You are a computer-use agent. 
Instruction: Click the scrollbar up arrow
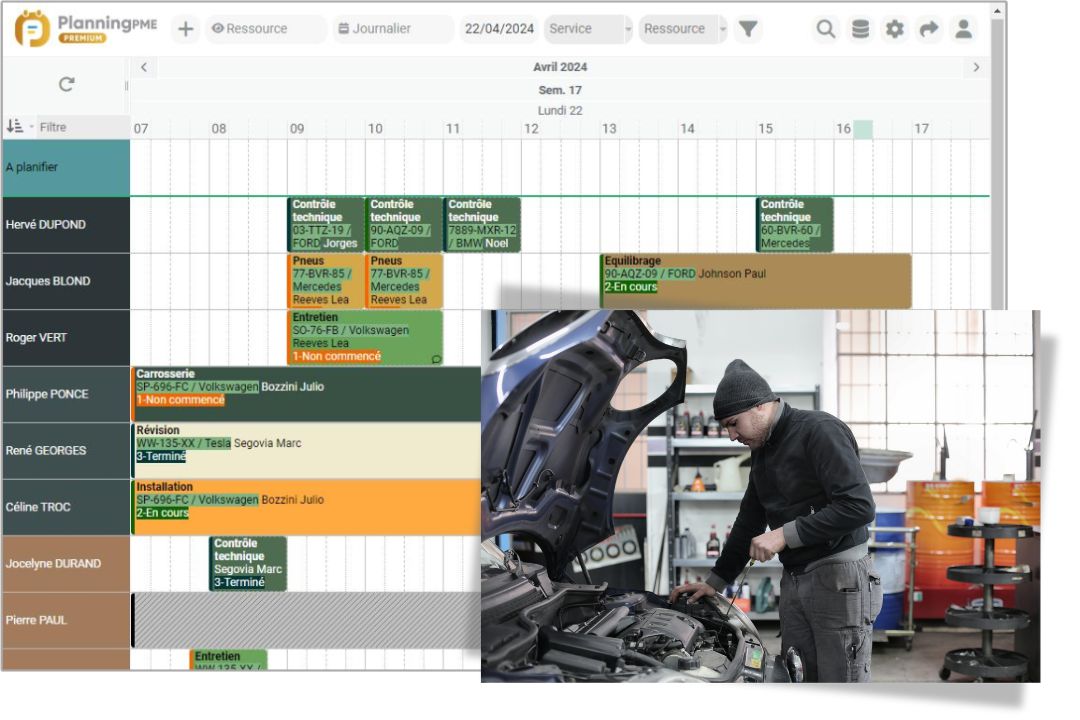point(997,10)
